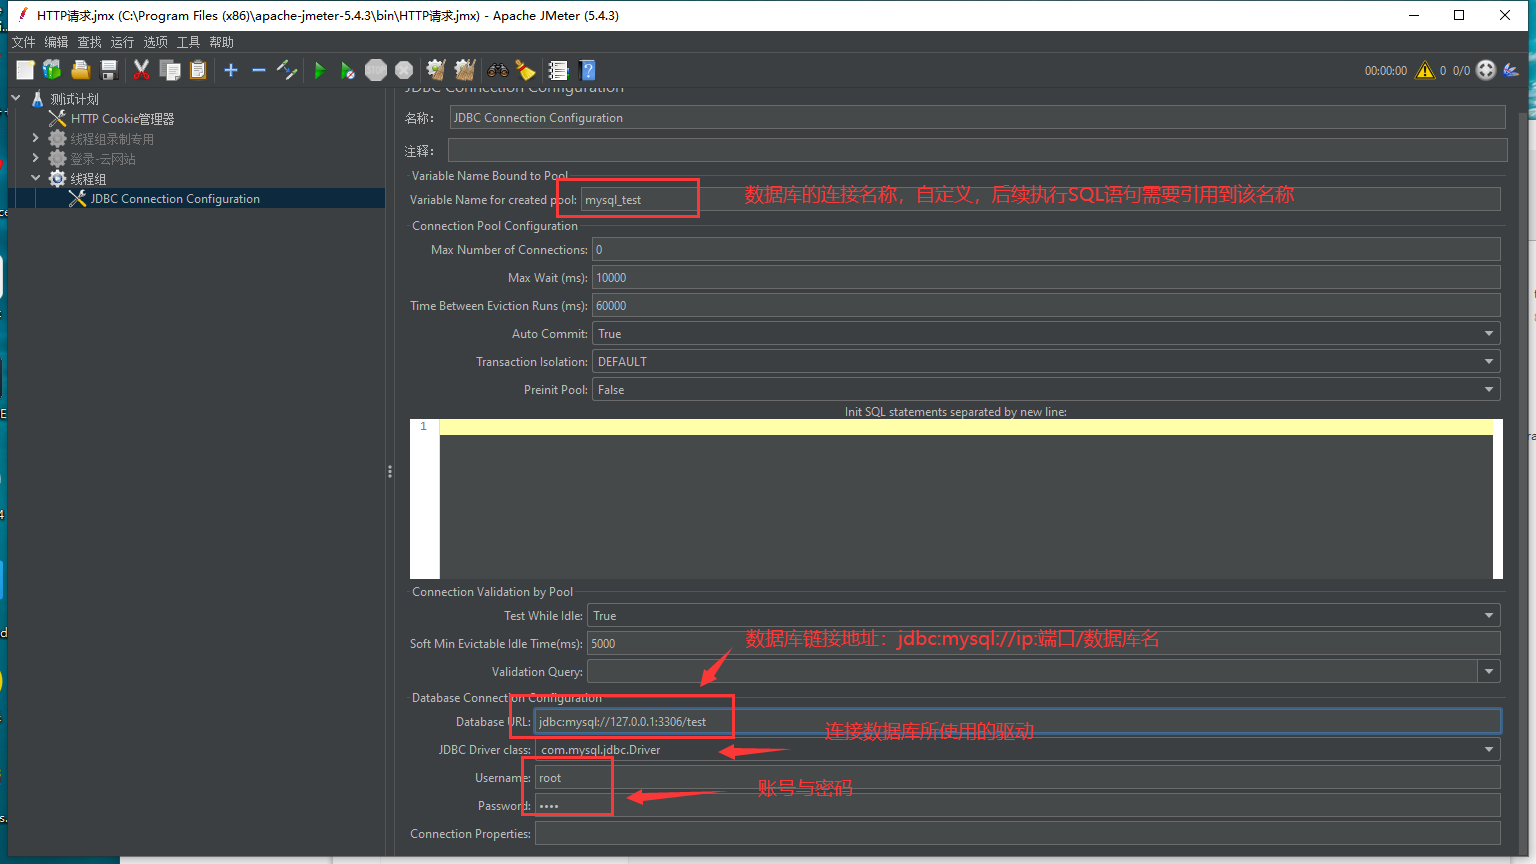Screen dimensions: 1536x864
Task: Click the Max Number of Connections field
Action: tap(1046, 249)
